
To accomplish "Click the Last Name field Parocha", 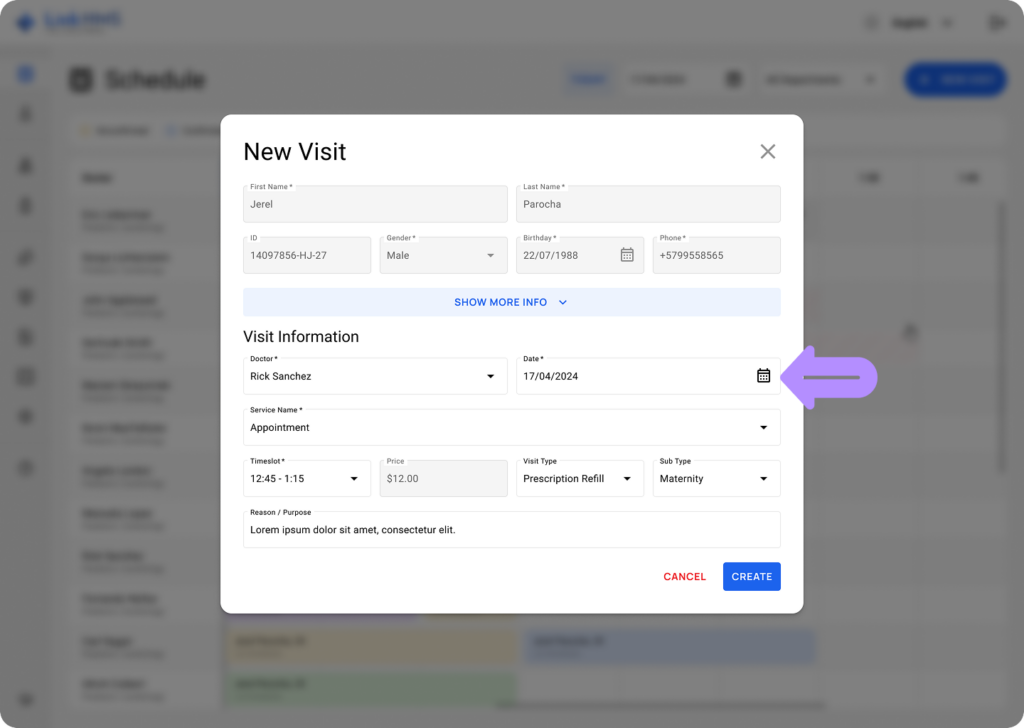I will pos(648,204).
